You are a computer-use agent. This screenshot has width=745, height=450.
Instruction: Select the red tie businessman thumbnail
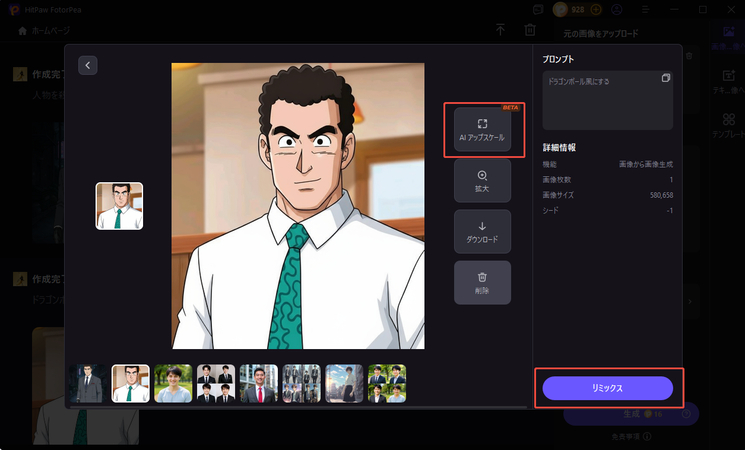[259, 383]
